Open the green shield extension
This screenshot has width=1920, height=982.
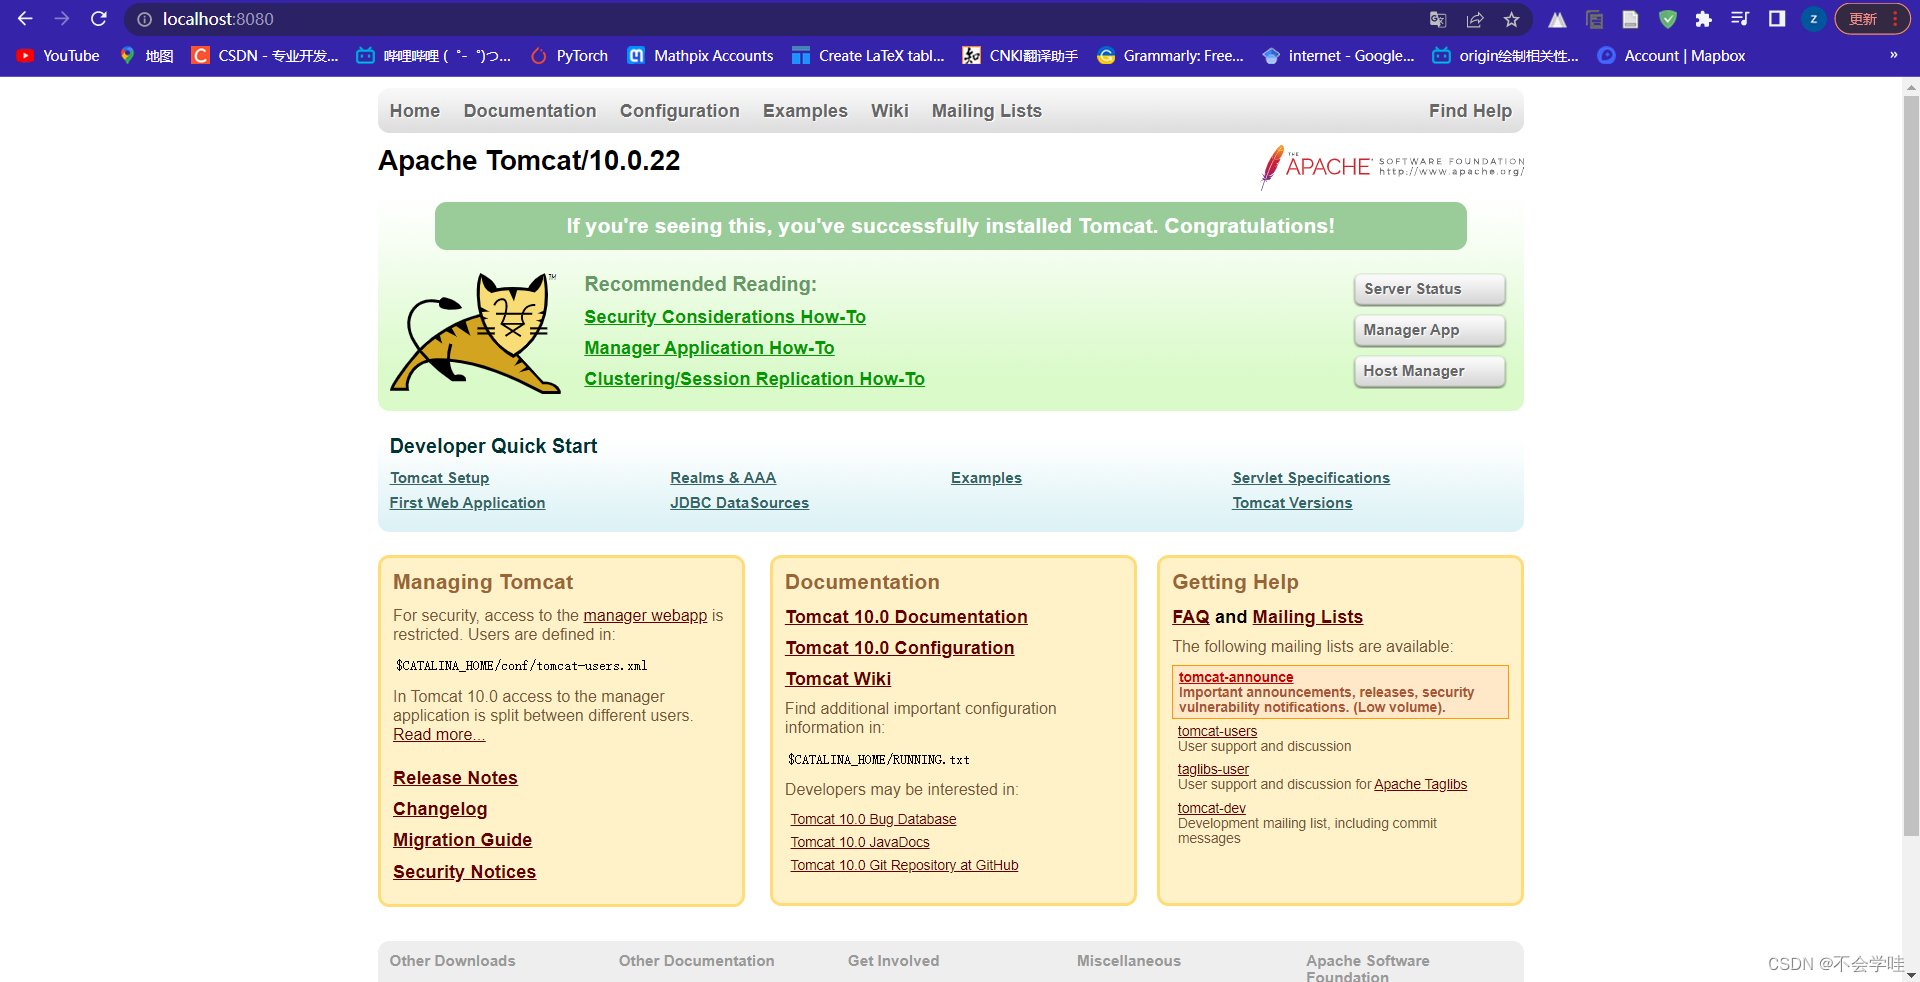pyautogui.click(x=1667, y=19)
